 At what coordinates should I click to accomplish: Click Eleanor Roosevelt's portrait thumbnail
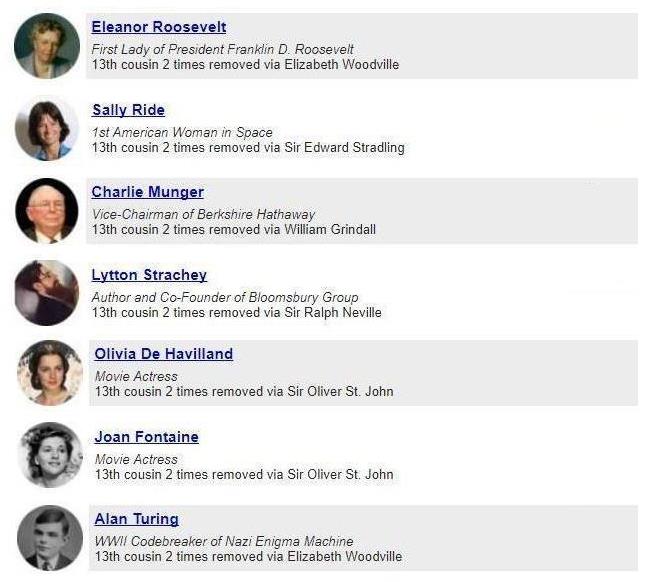point(47,46)
